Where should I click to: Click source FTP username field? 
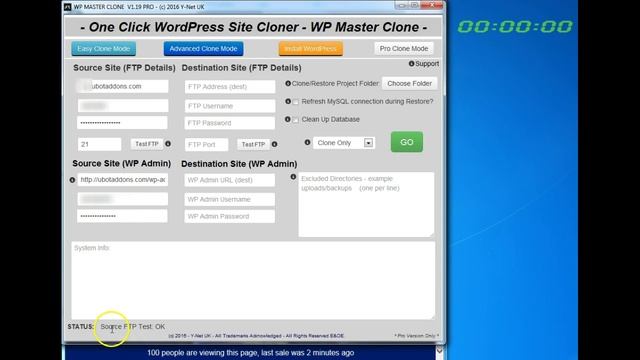click(123, 106)
